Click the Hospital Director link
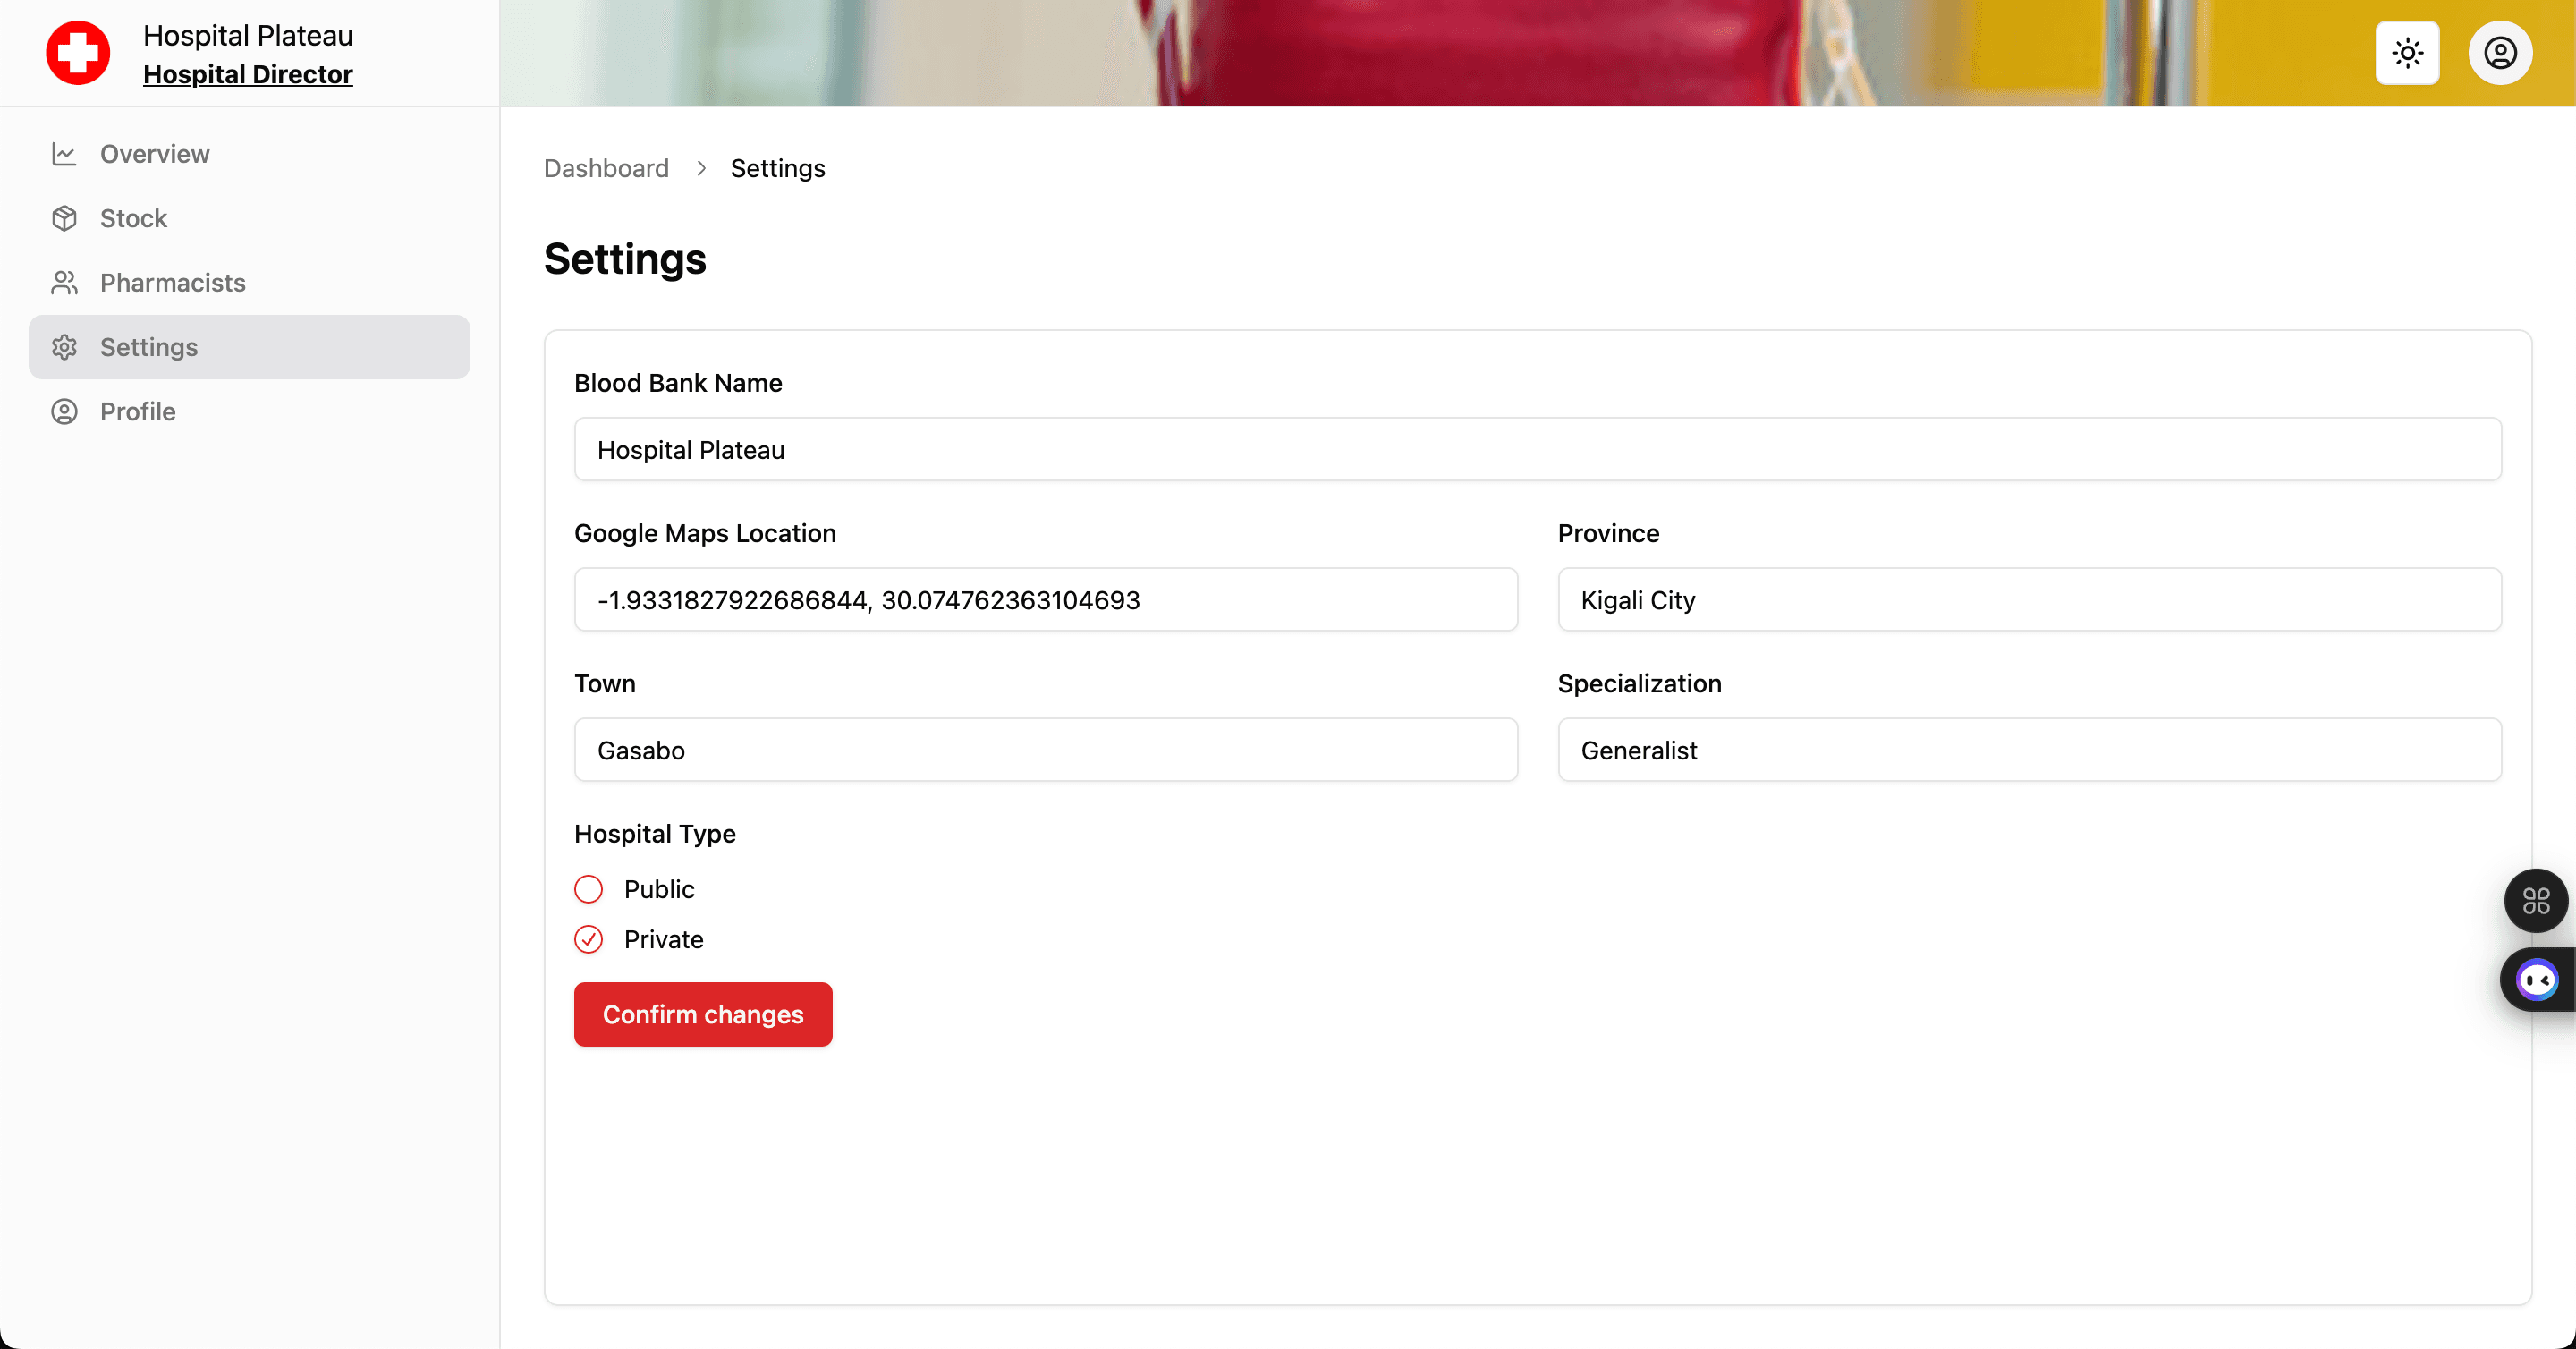The image size is (2576, 1349). click(247, 74)
